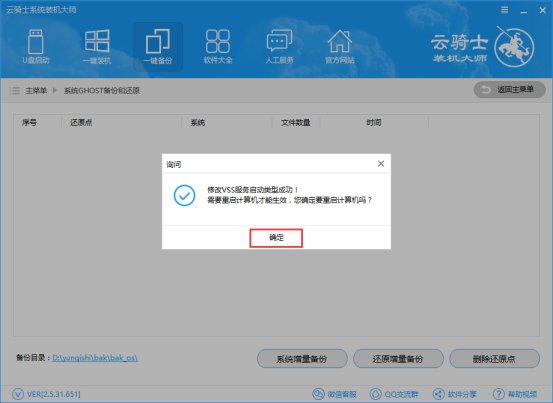Click the 主菜单 breadcrumb

coord(36,91)
